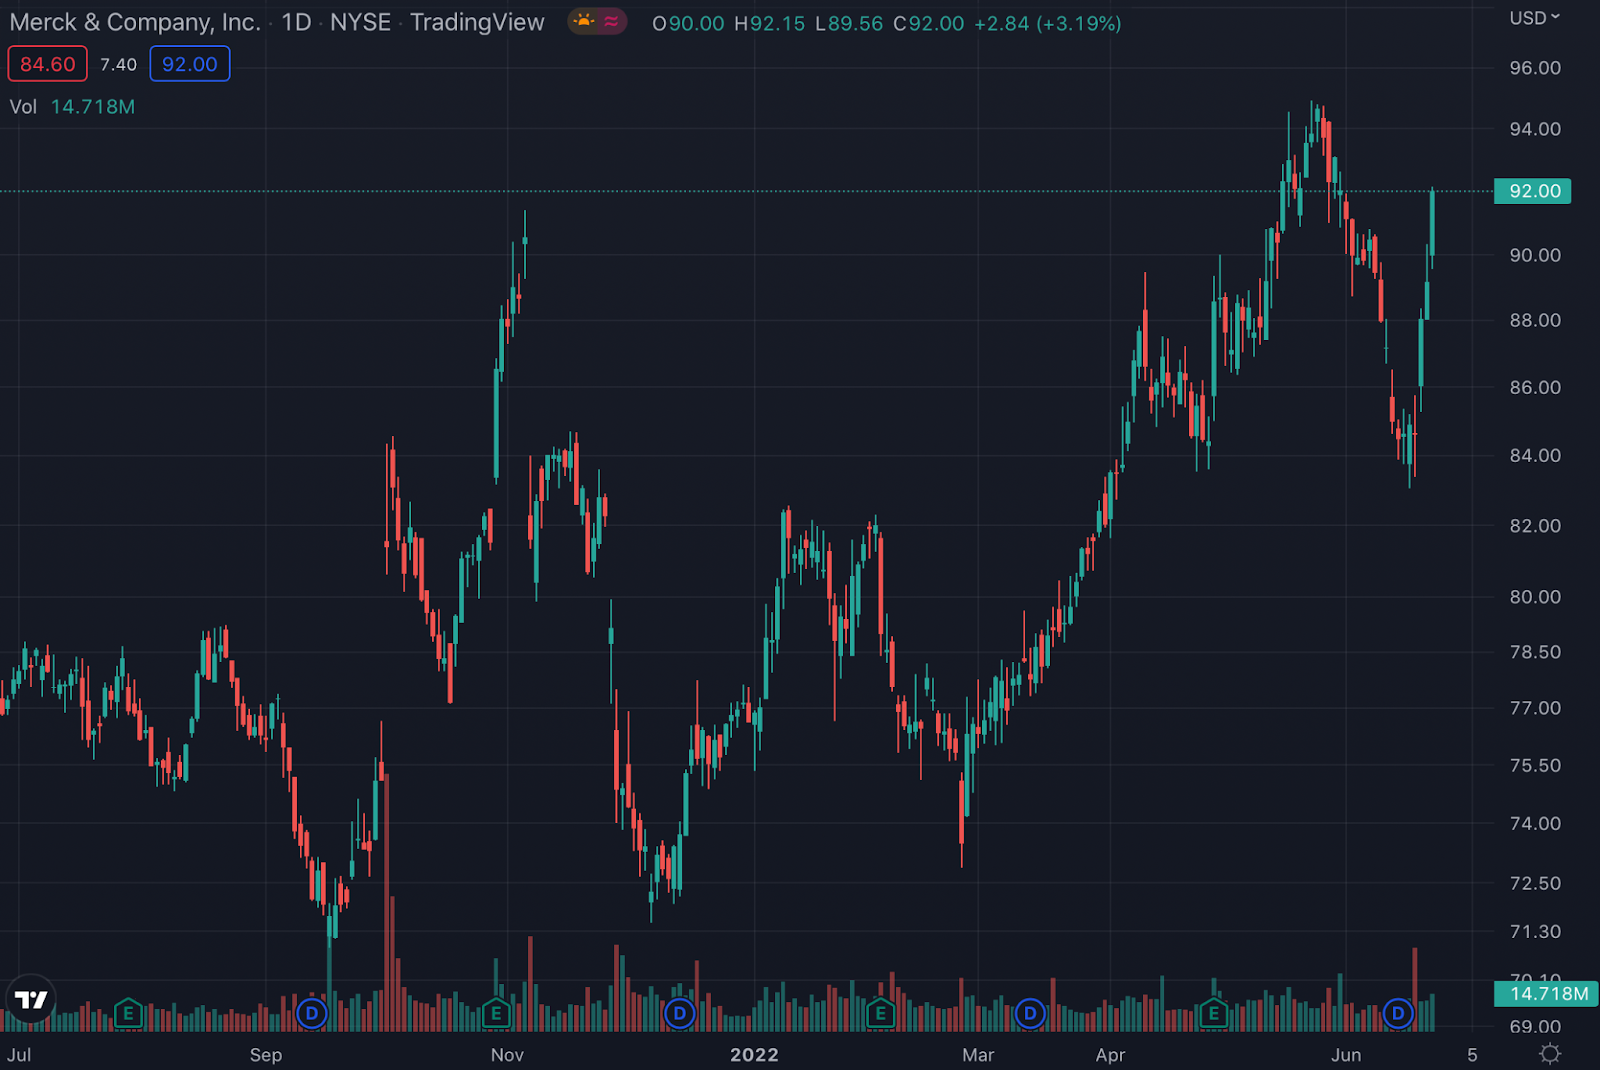Click the highlighted 14.718M volume tag on price axis

pos(1547,994)
